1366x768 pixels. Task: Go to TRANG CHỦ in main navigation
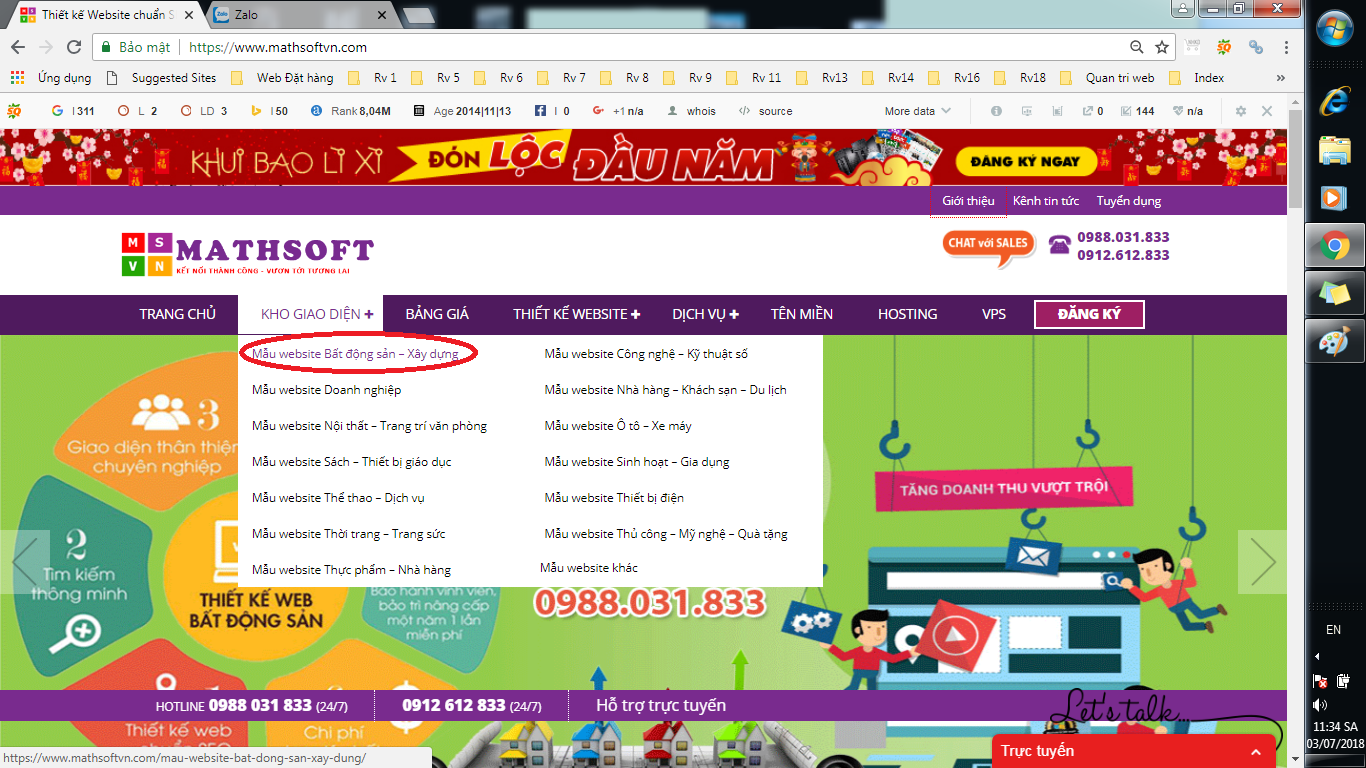[177, 314]
